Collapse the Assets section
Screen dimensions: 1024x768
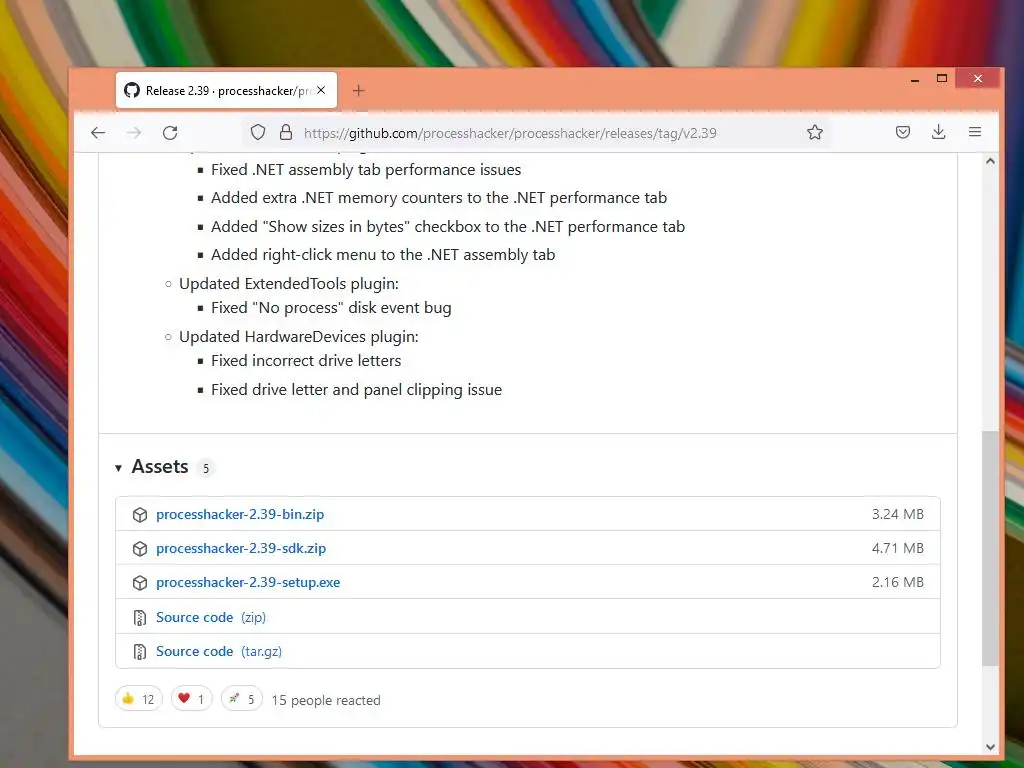tap(118, 468)
